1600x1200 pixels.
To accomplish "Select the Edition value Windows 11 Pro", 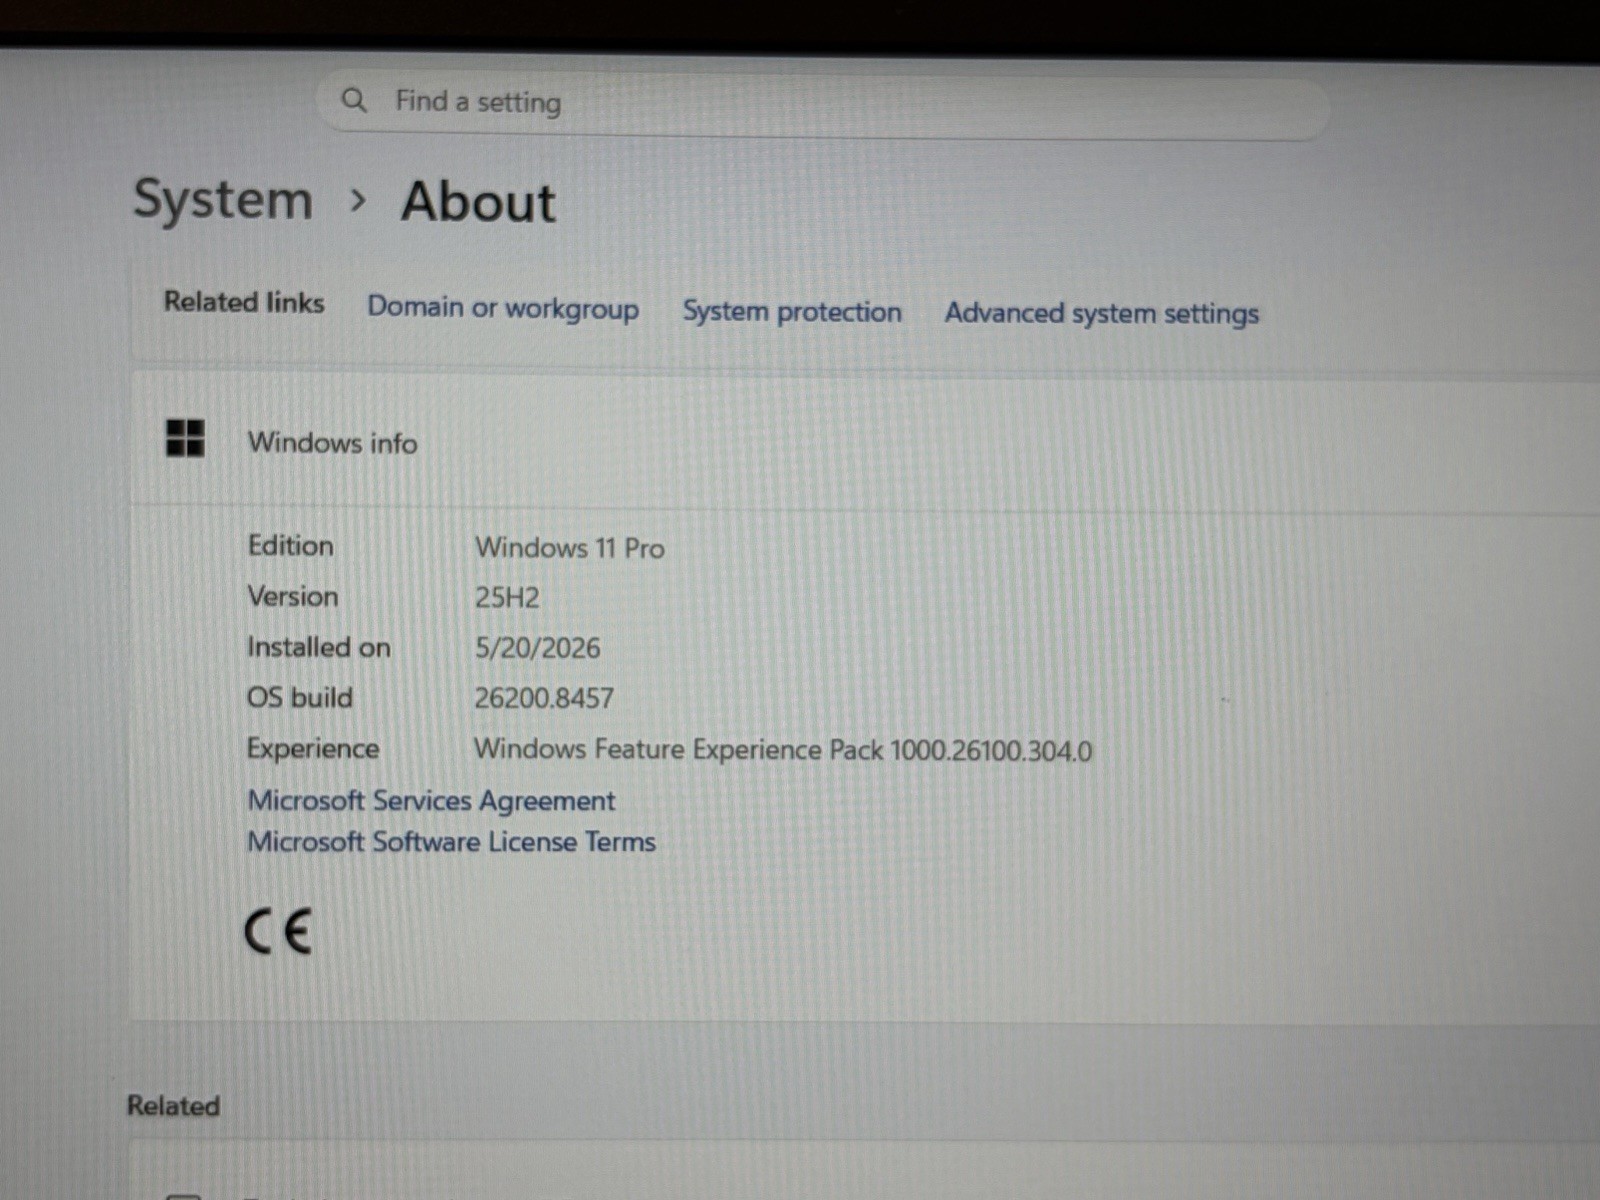I will tap(570, 548).
